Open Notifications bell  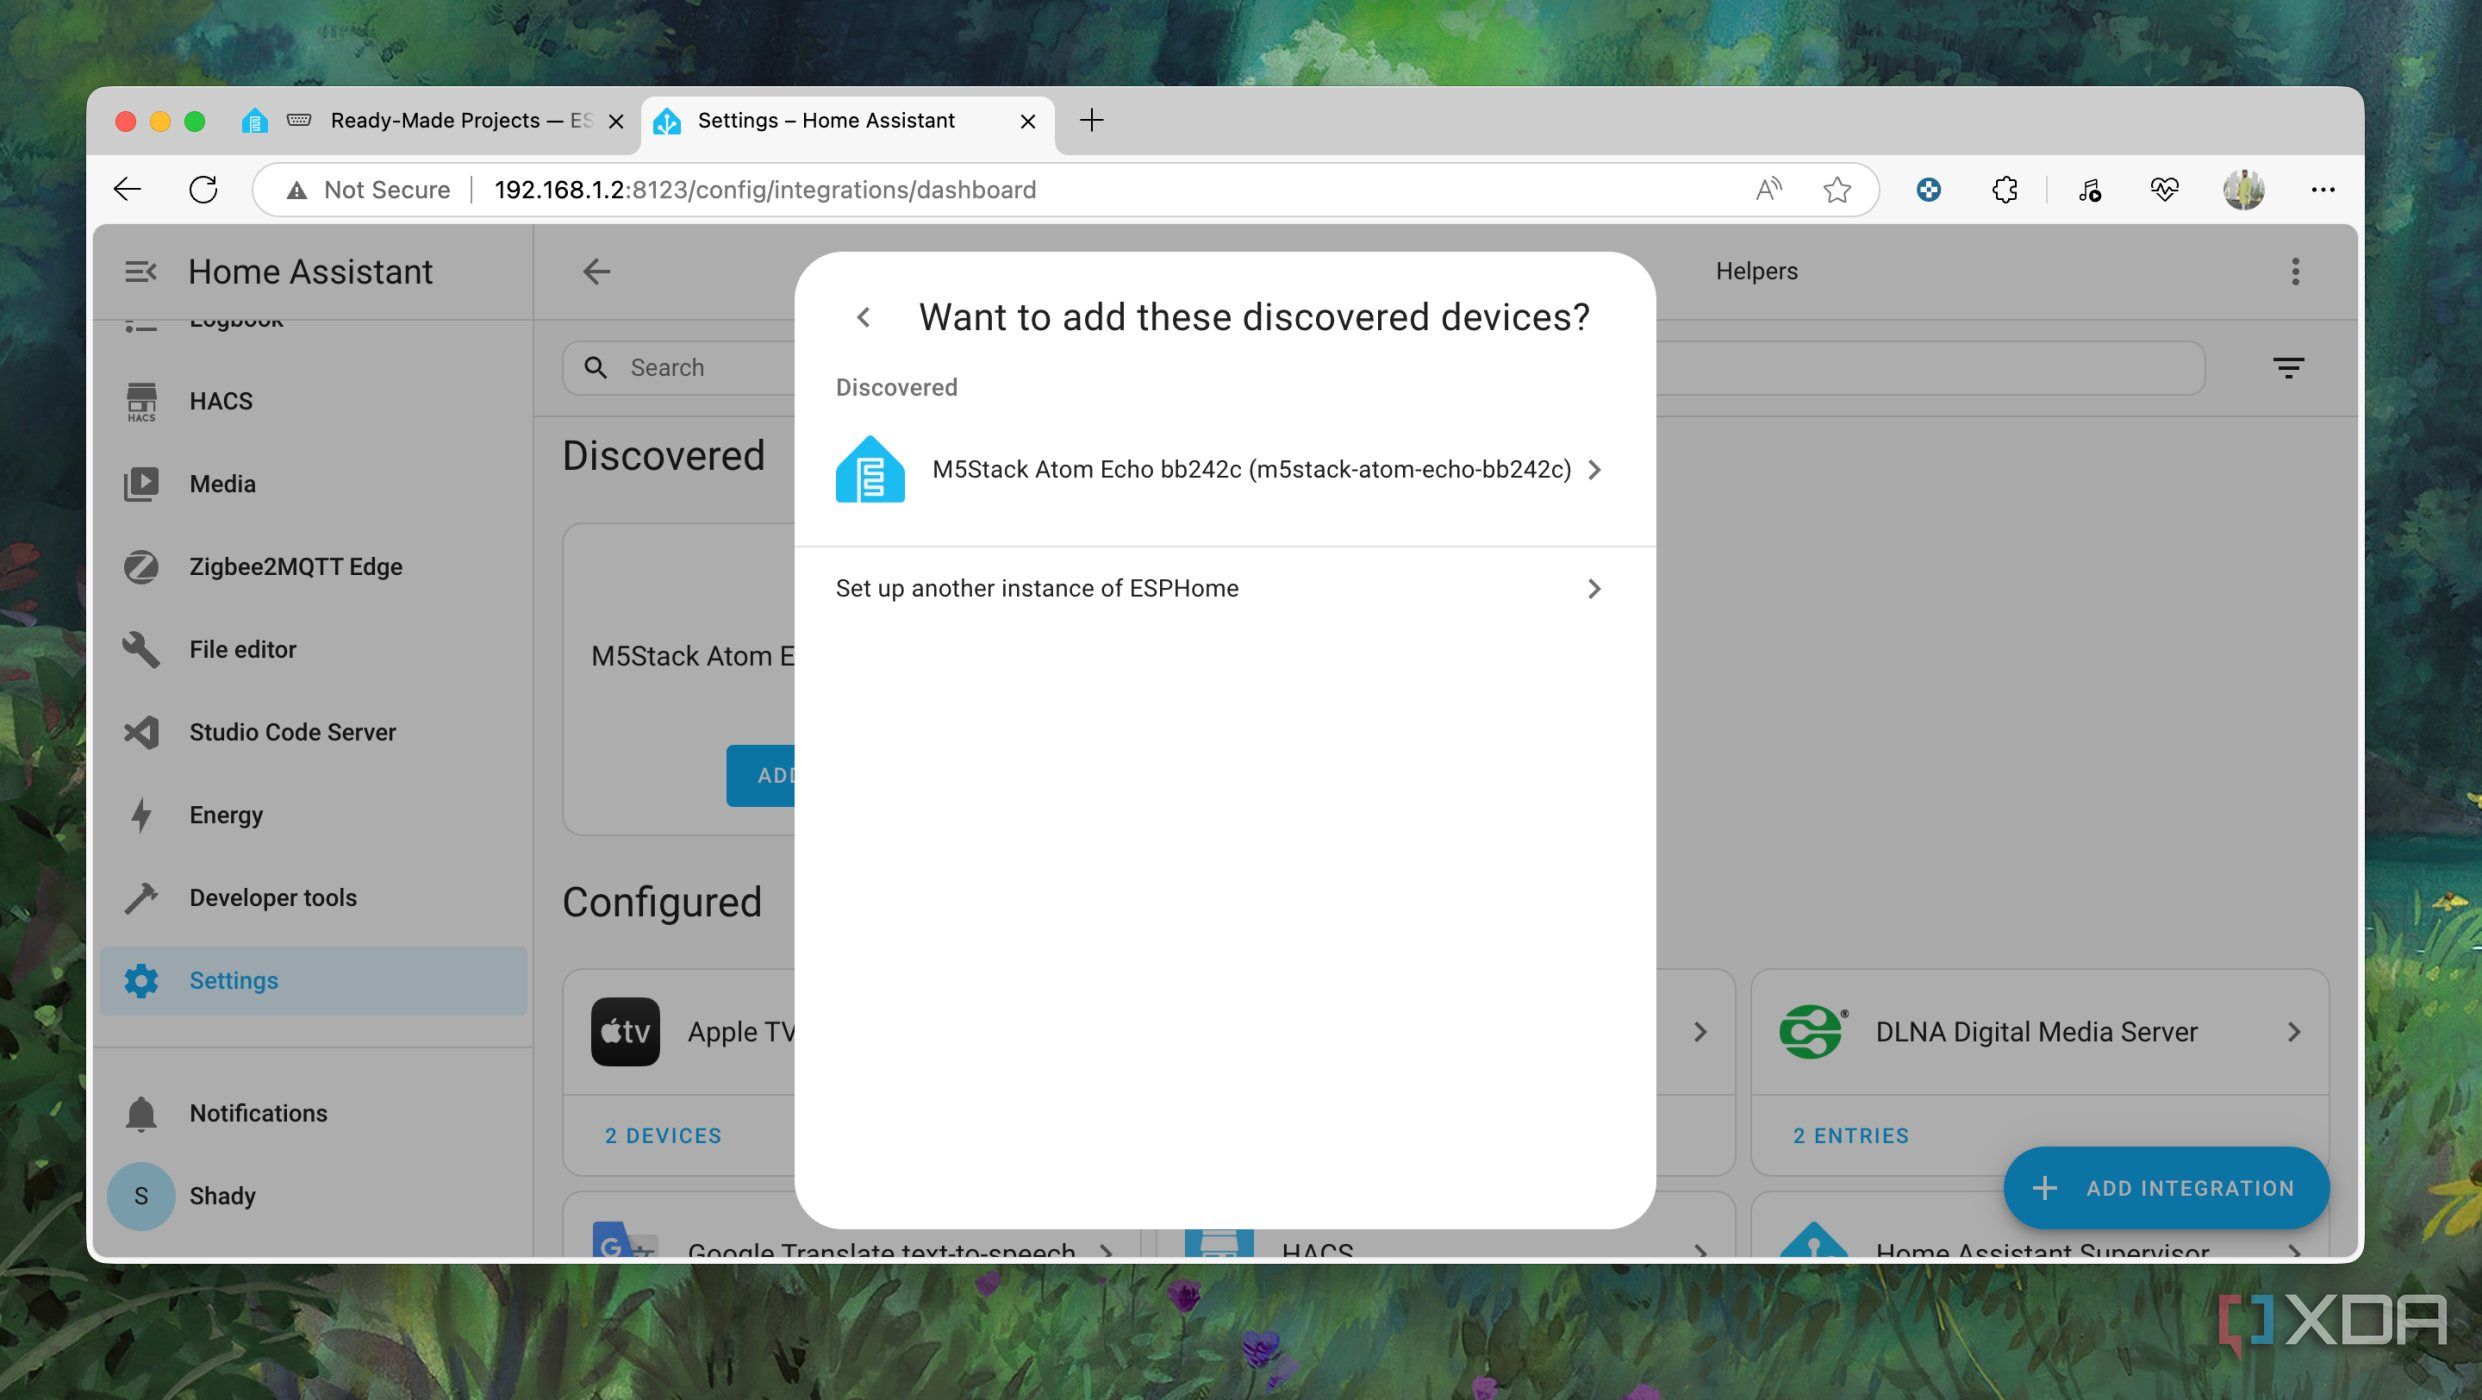pos(141,1113)
